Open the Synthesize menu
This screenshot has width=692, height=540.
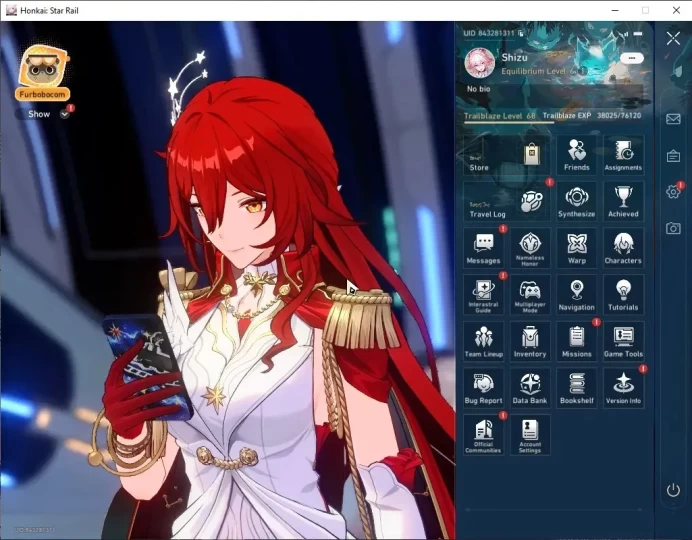pos(576,202)
